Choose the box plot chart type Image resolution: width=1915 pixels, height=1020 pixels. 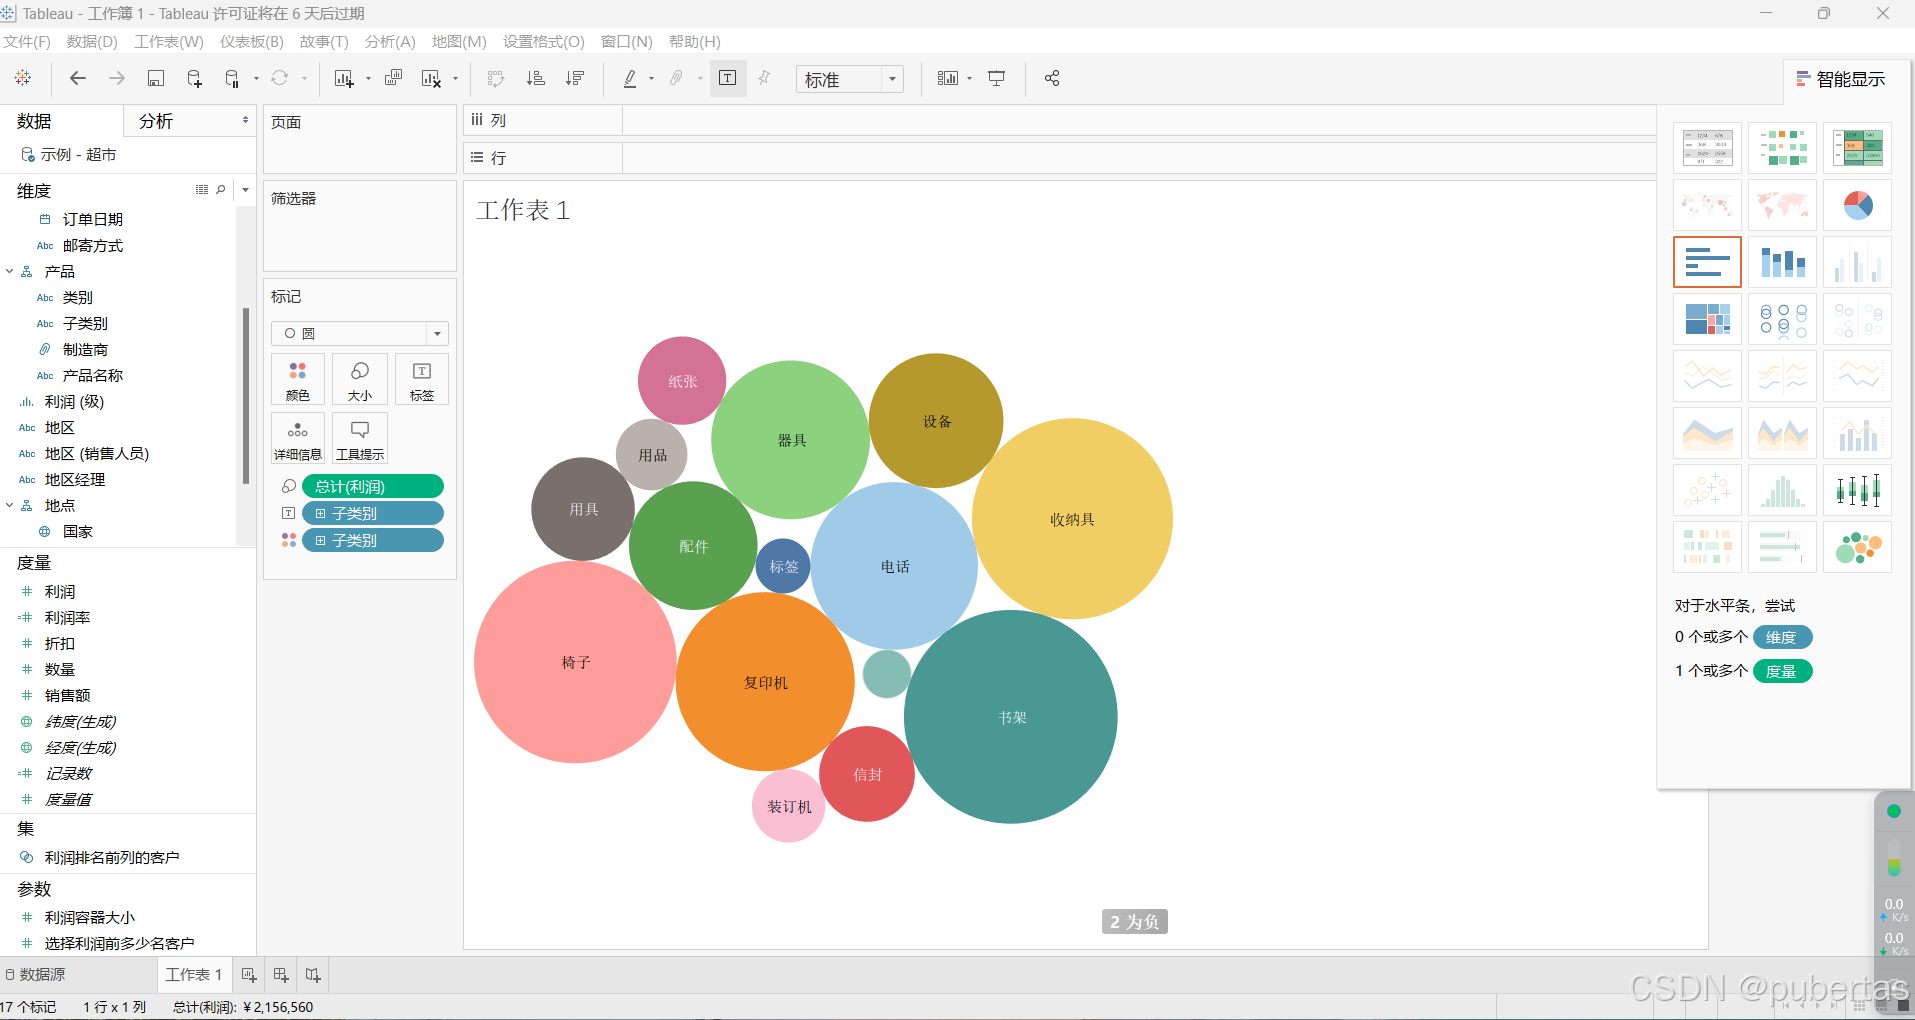click(x=1857, y=490)
